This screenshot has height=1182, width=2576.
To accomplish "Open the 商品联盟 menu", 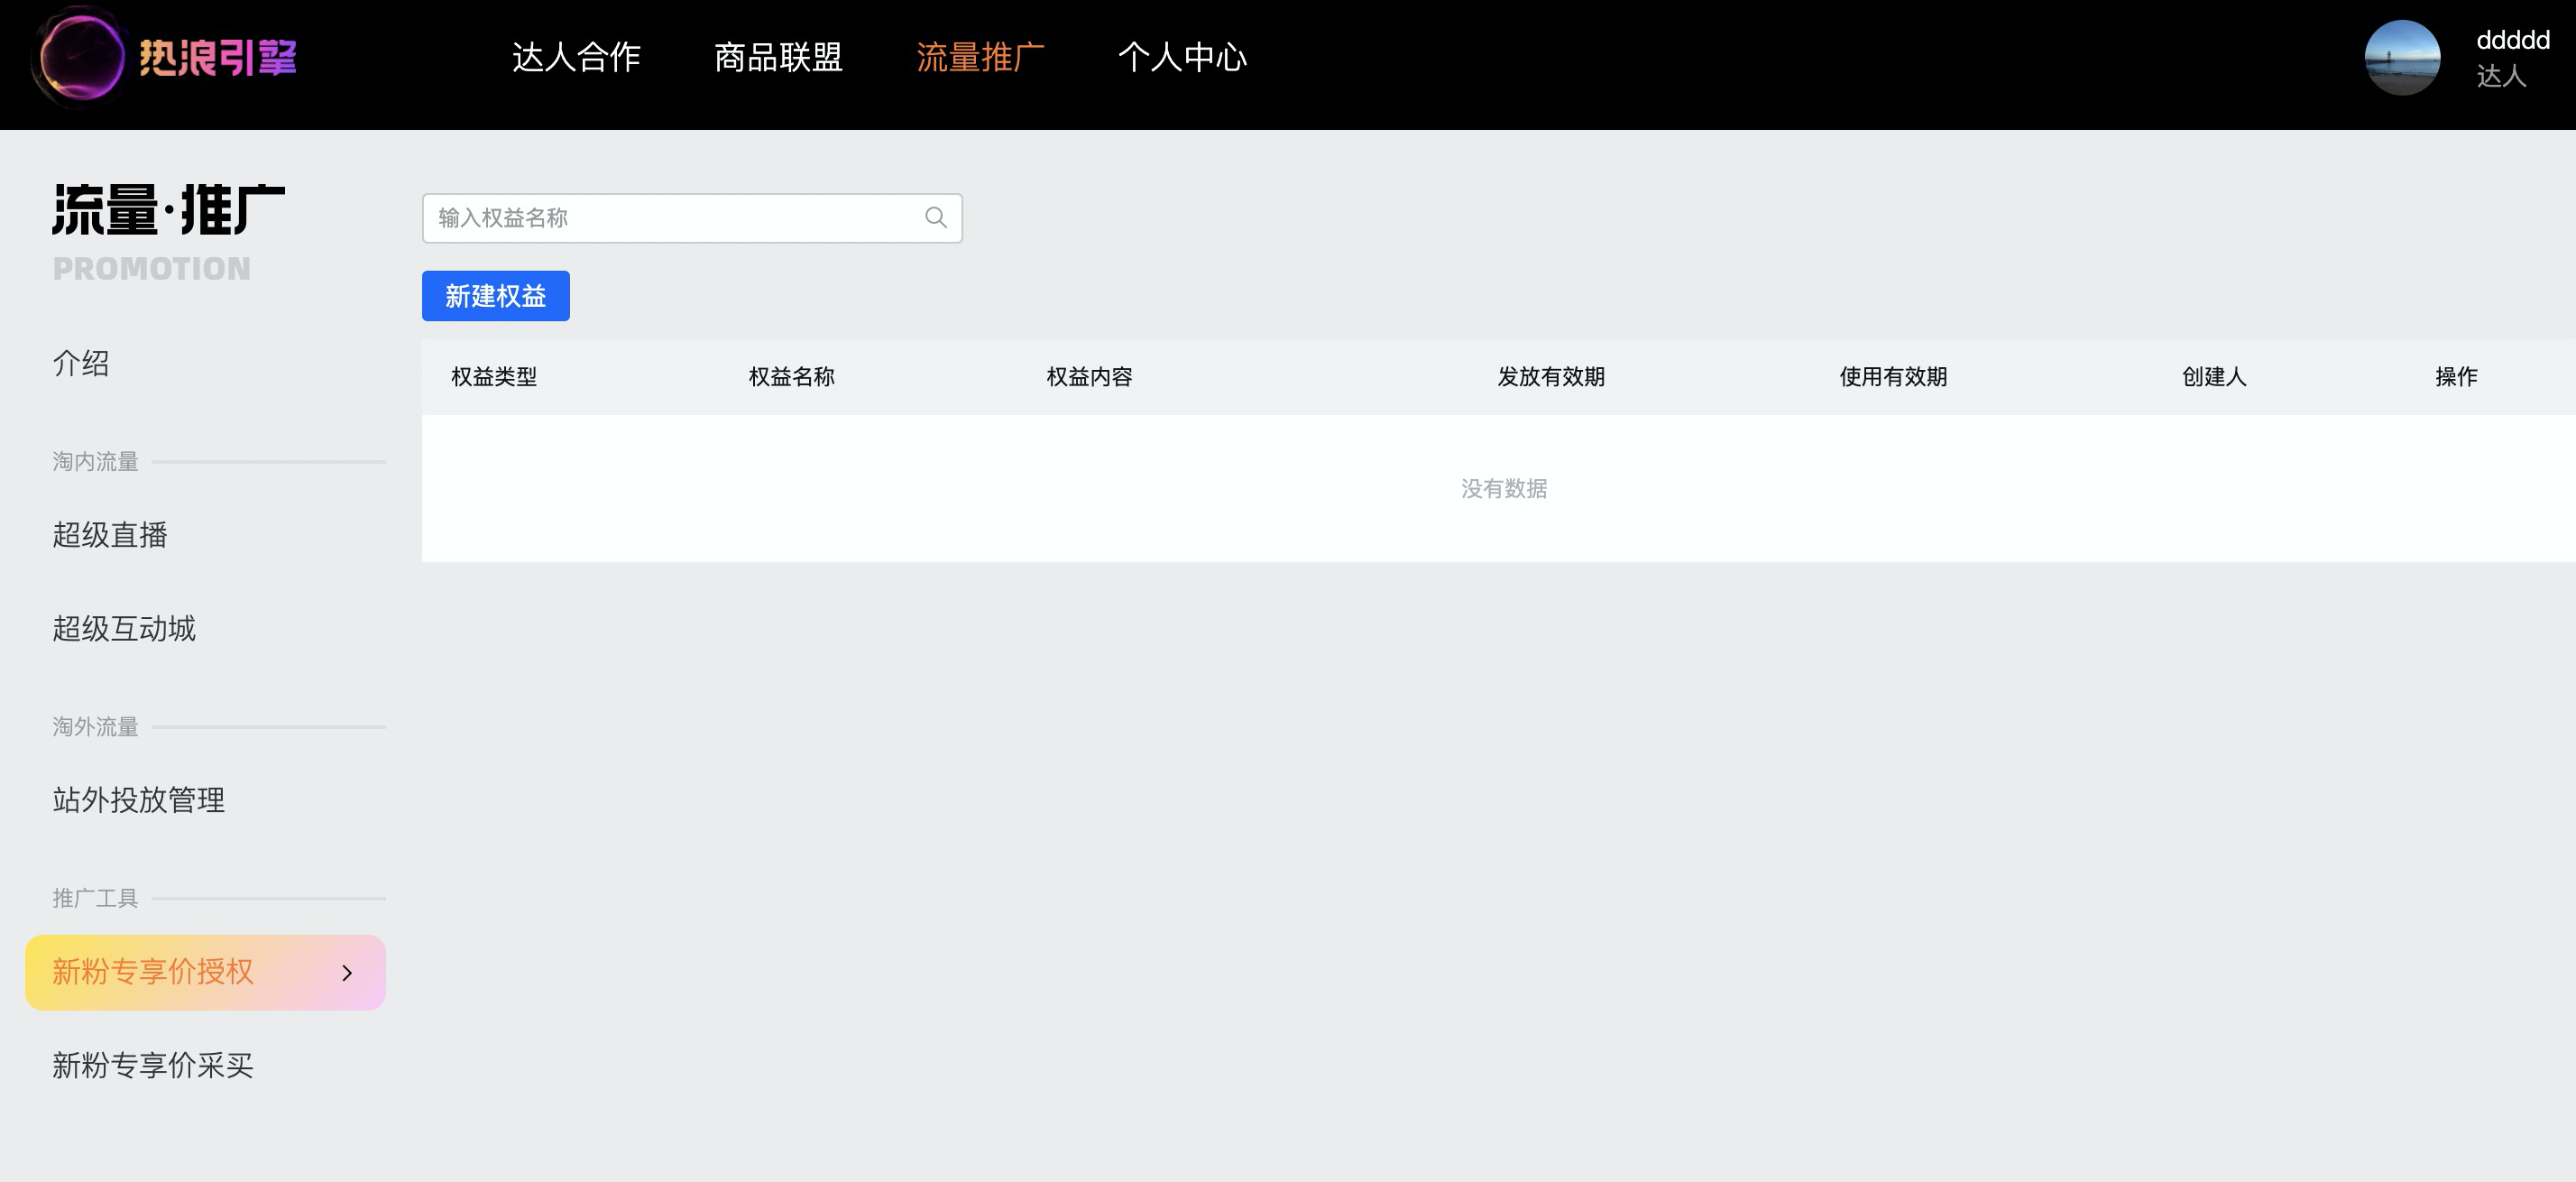I will [x=778, y=57].
